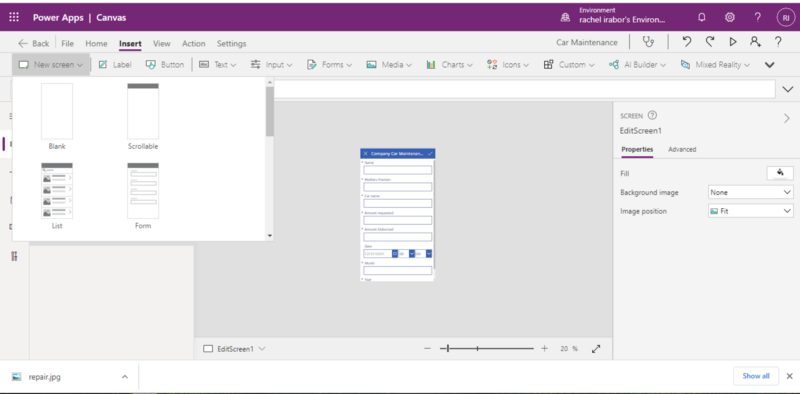Insert a Label control
This screenshot has width=800, height=394.
[115, 65]
